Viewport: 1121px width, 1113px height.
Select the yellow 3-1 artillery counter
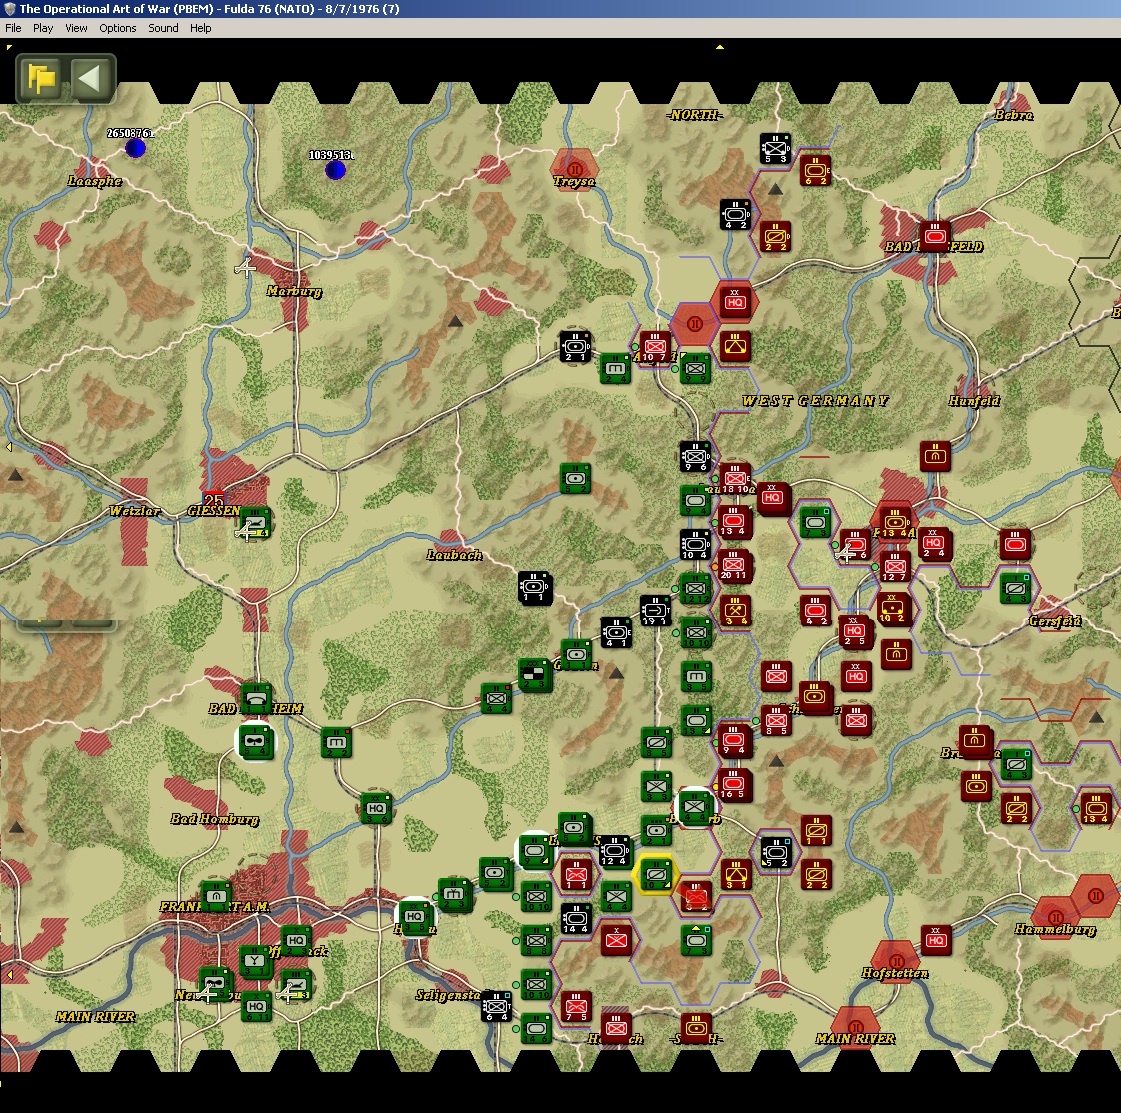tap(735, 874)
